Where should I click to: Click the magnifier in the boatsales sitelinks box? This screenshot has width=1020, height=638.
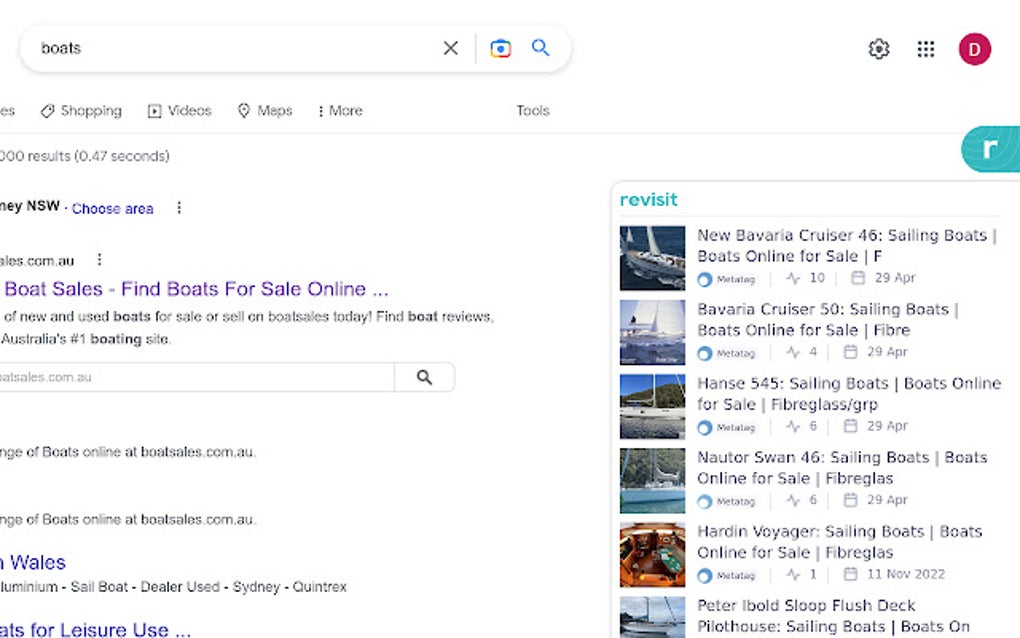(x=424, y=377)
